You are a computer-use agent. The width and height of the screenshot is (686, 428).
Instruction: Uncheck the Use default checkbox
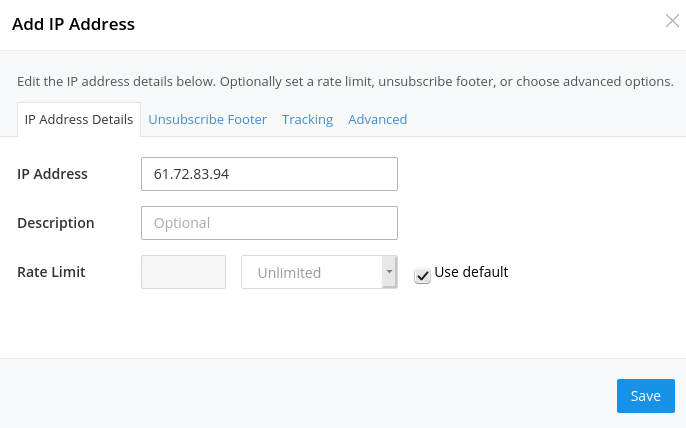pyautogui.click(x=422, y=275)
